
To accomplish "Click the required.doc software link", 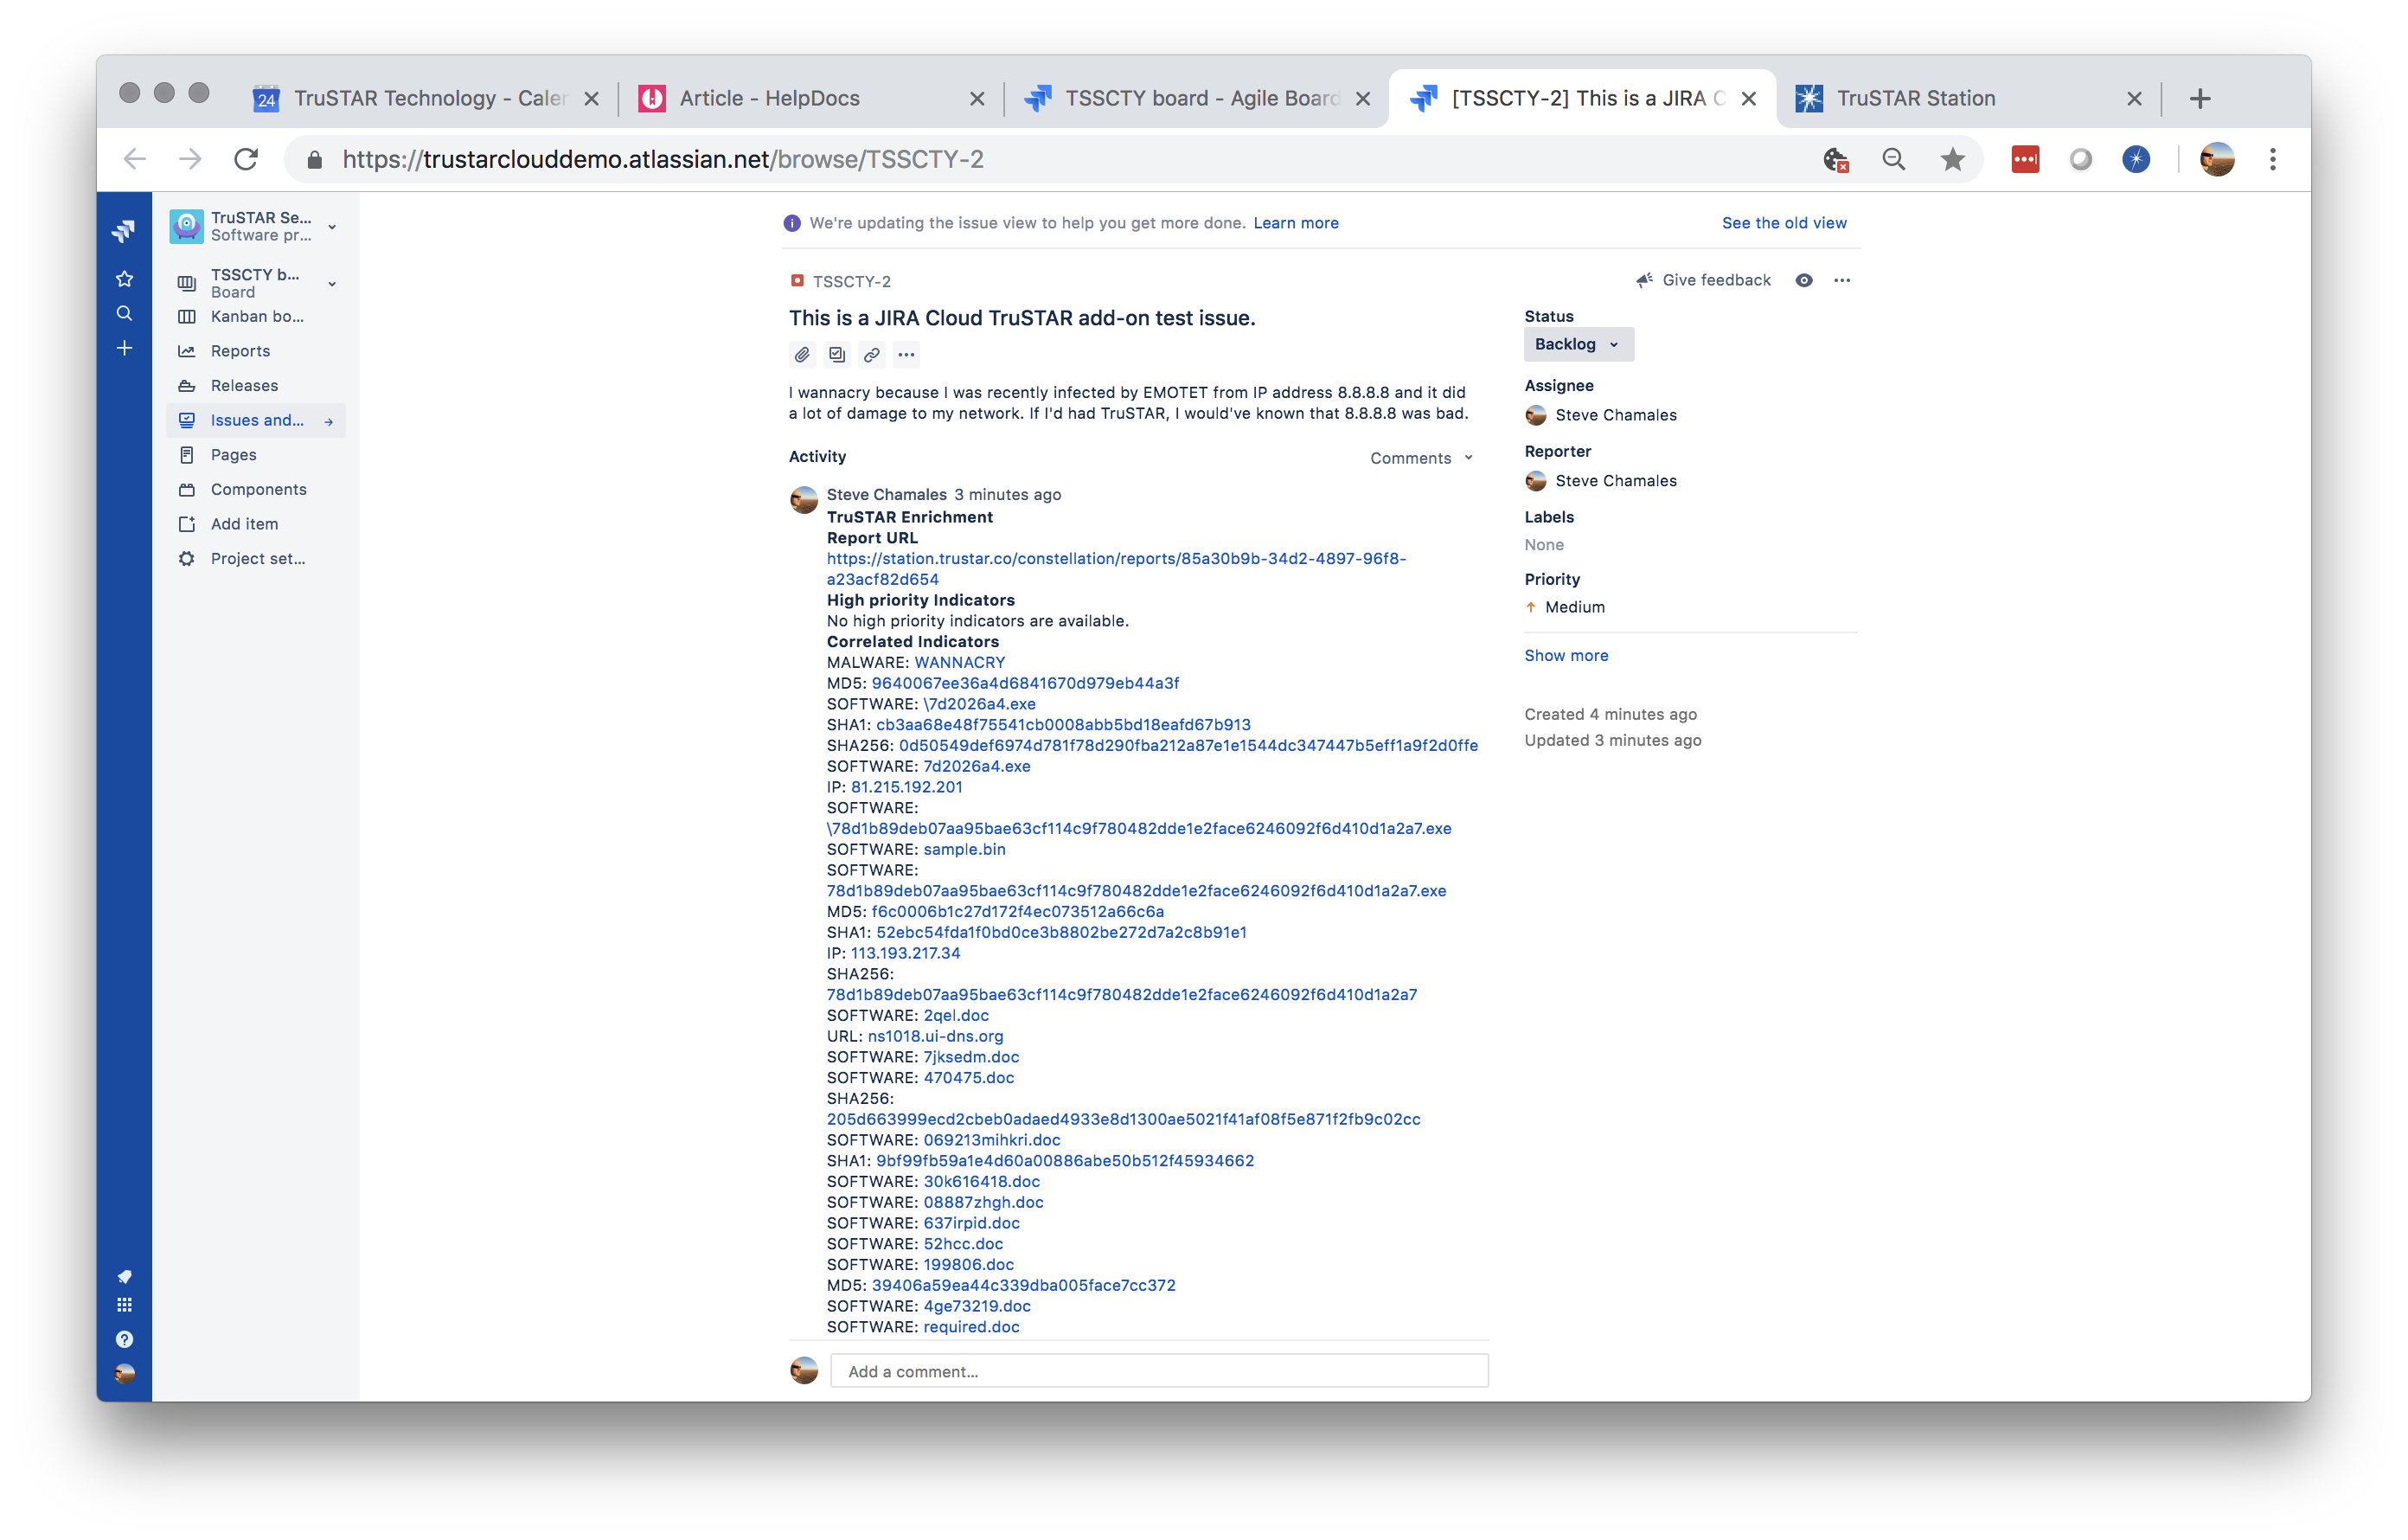I will click(971, 1327).
